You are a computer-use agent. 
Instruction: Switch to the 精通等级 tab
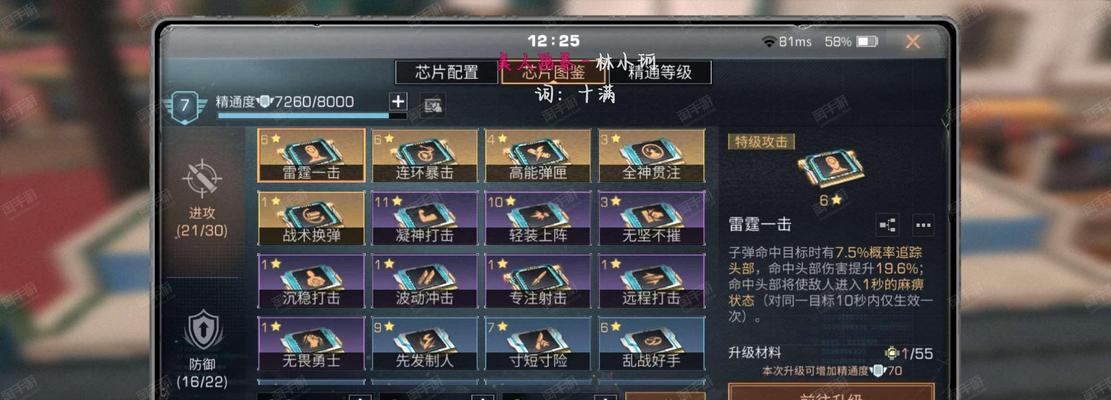click(660, 72)
